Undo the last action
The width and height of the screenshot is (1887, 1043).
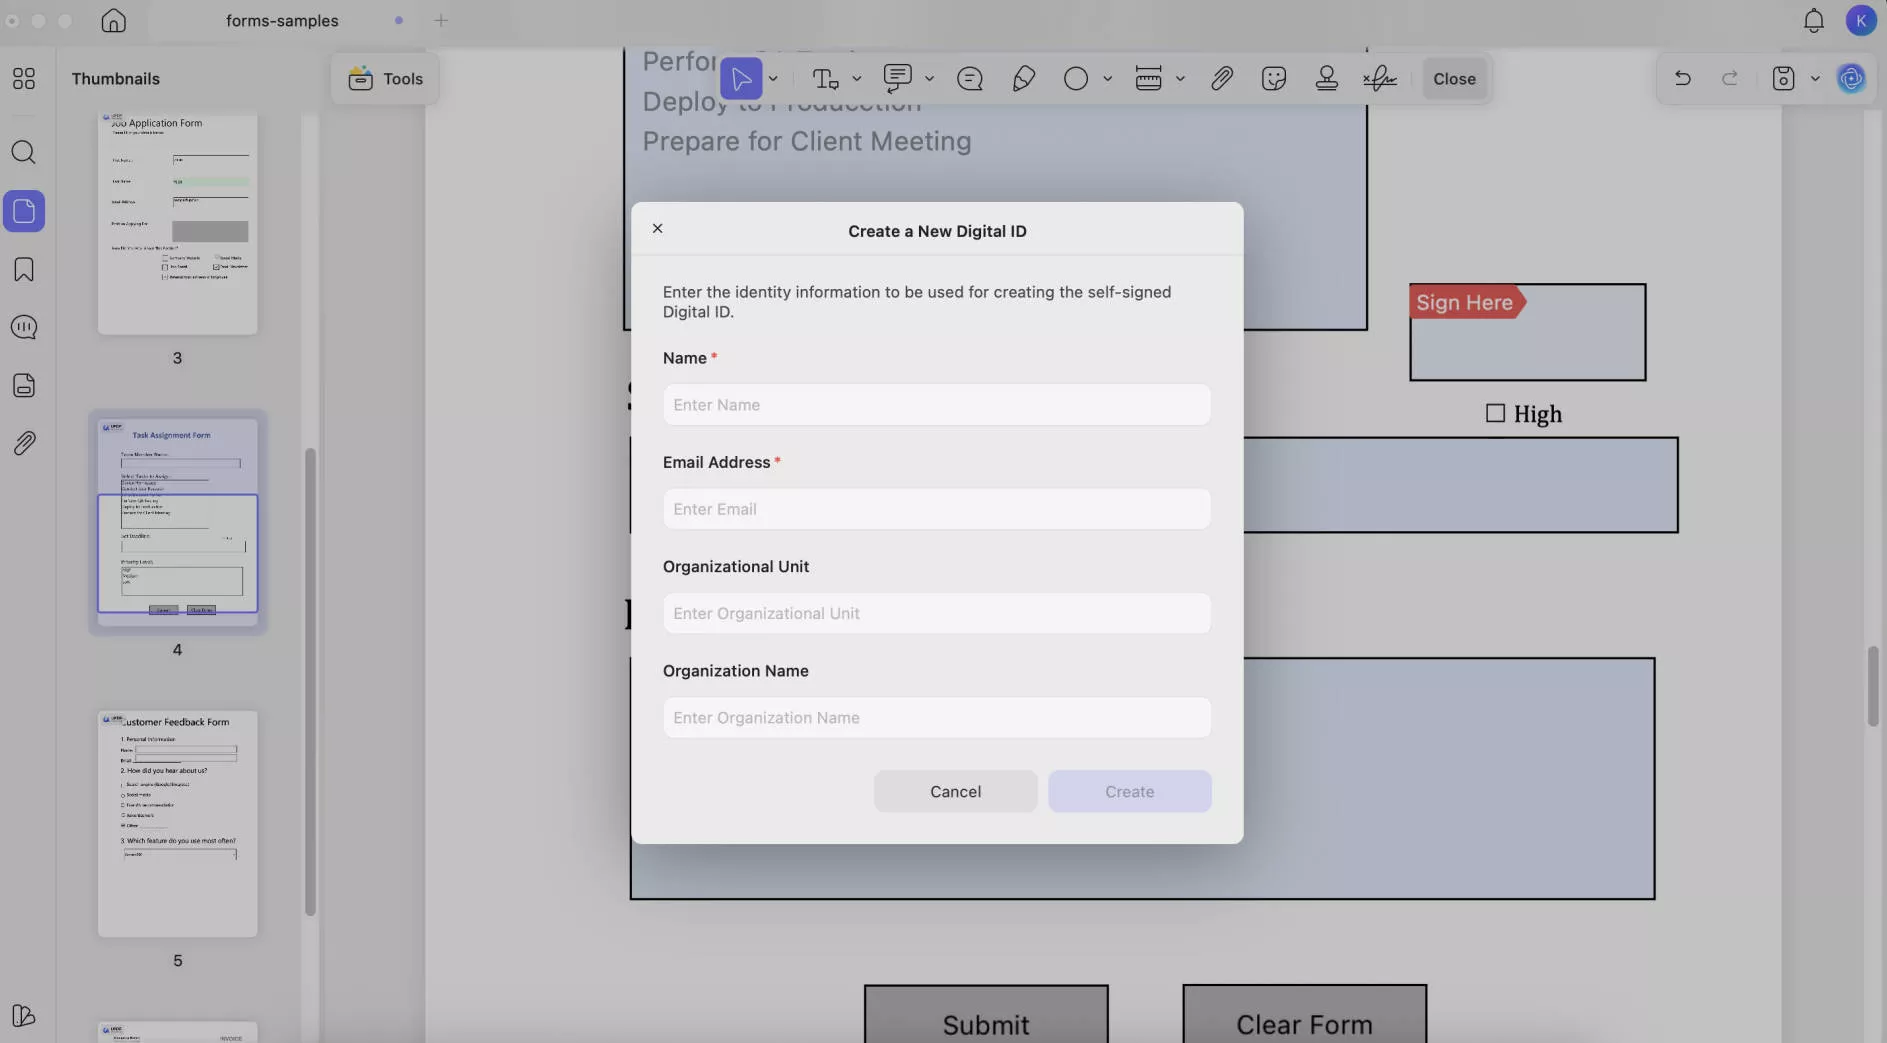point(1682,78)
